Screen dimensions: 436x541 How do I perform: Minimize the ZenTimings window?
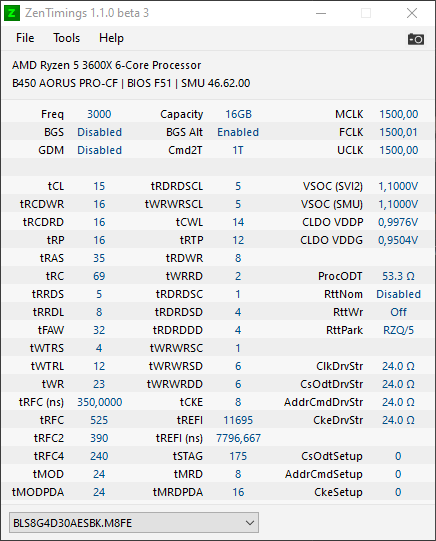pyautogui.click(x=321, y=13)
